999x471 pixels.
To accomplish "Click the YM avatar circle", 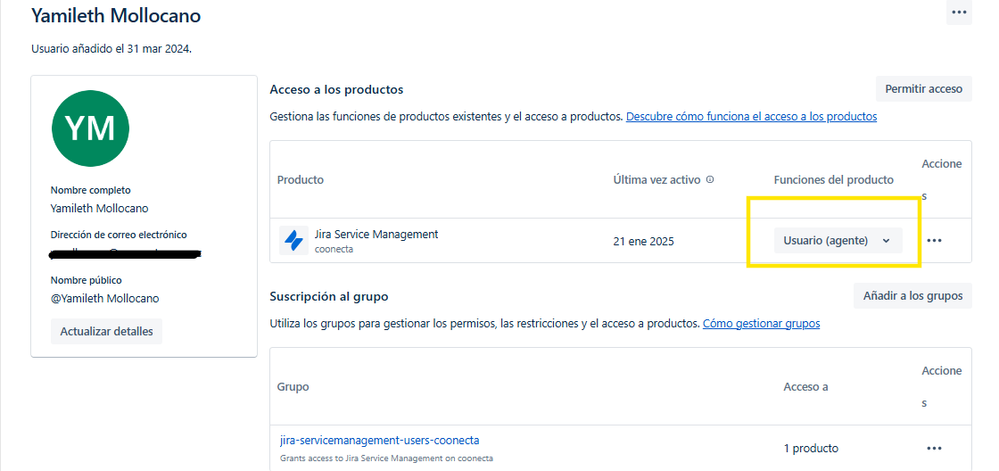I will (x=90, y=128).
